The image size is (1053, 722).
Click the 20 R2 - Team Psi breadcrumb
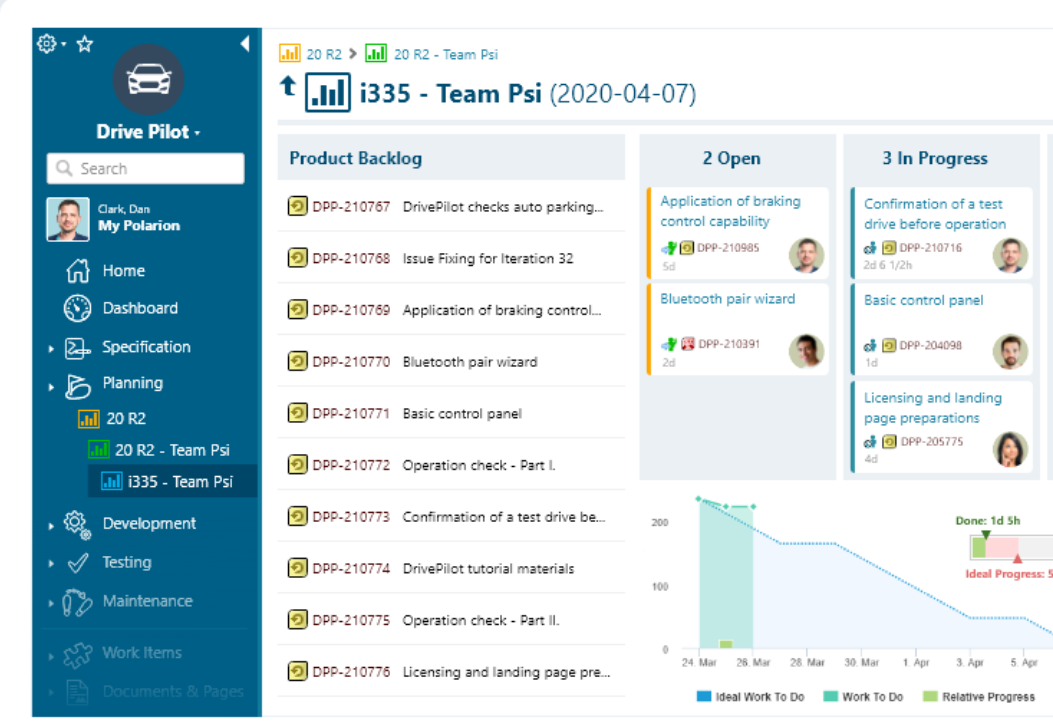tap(446, 54)
